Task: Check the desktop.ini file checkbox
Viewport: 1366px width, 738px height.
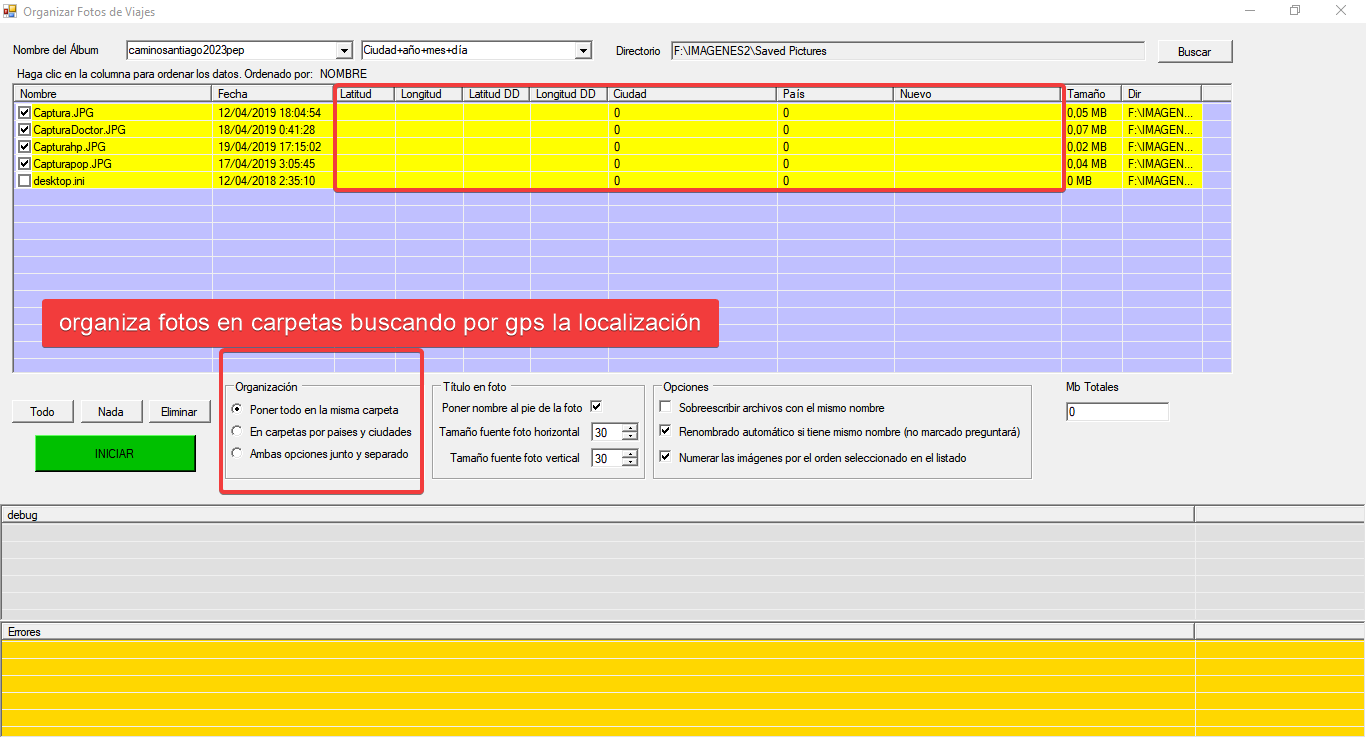Action: click(x=25, y=181)
